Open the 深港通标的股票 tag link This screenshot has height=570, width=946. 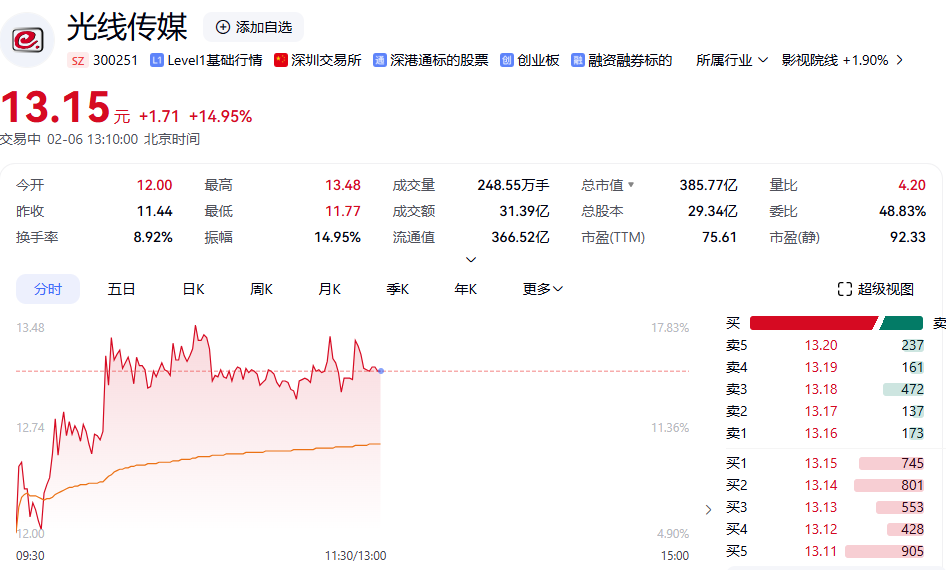[x=439, y=60]
